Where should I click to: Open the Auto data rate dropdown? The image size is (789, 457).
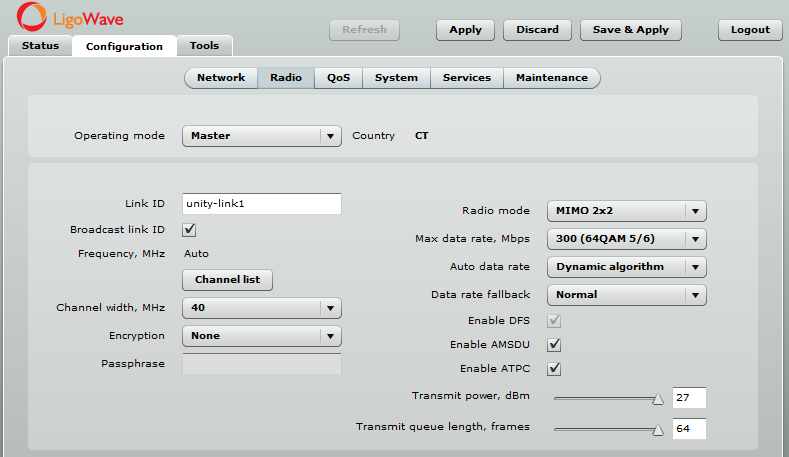click(x=626, y=267)
